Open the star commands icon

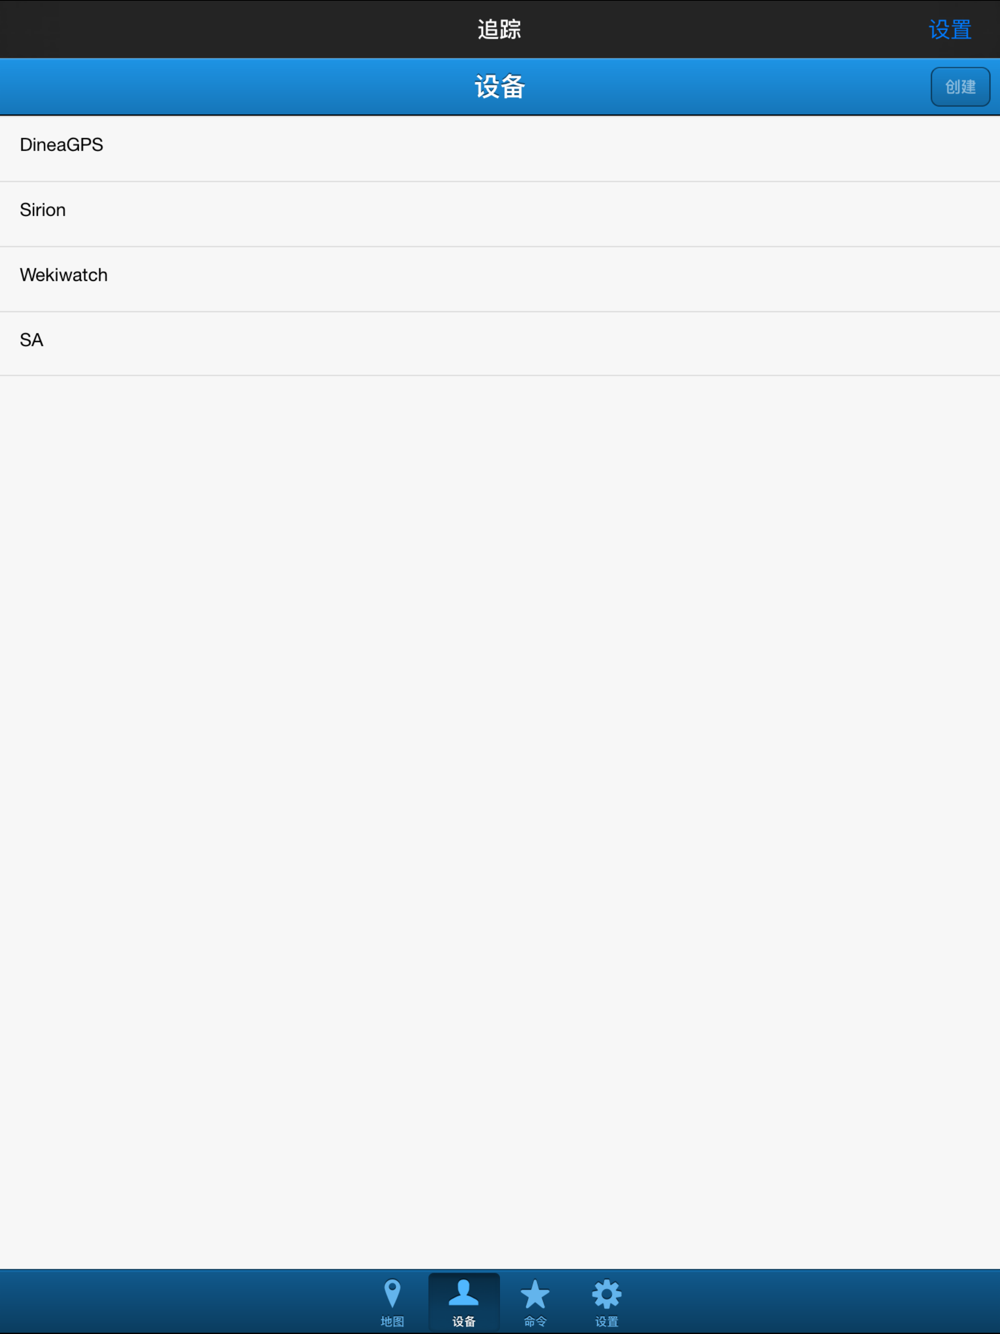click(x=535, y=1294)
